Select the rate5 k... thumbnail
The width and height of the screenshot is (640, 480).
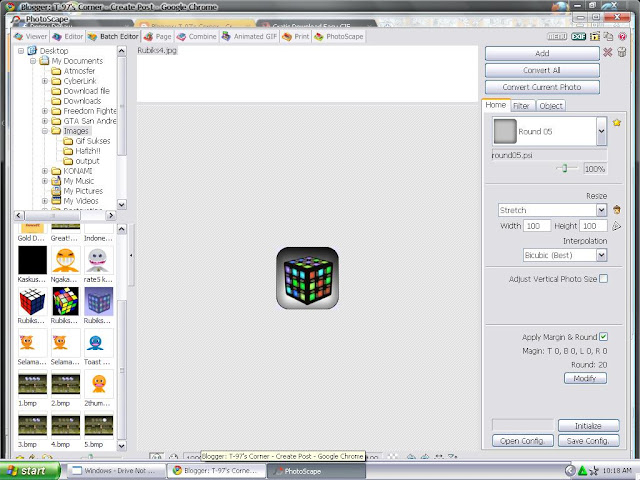pyautogui.click(x=98, y=260)
